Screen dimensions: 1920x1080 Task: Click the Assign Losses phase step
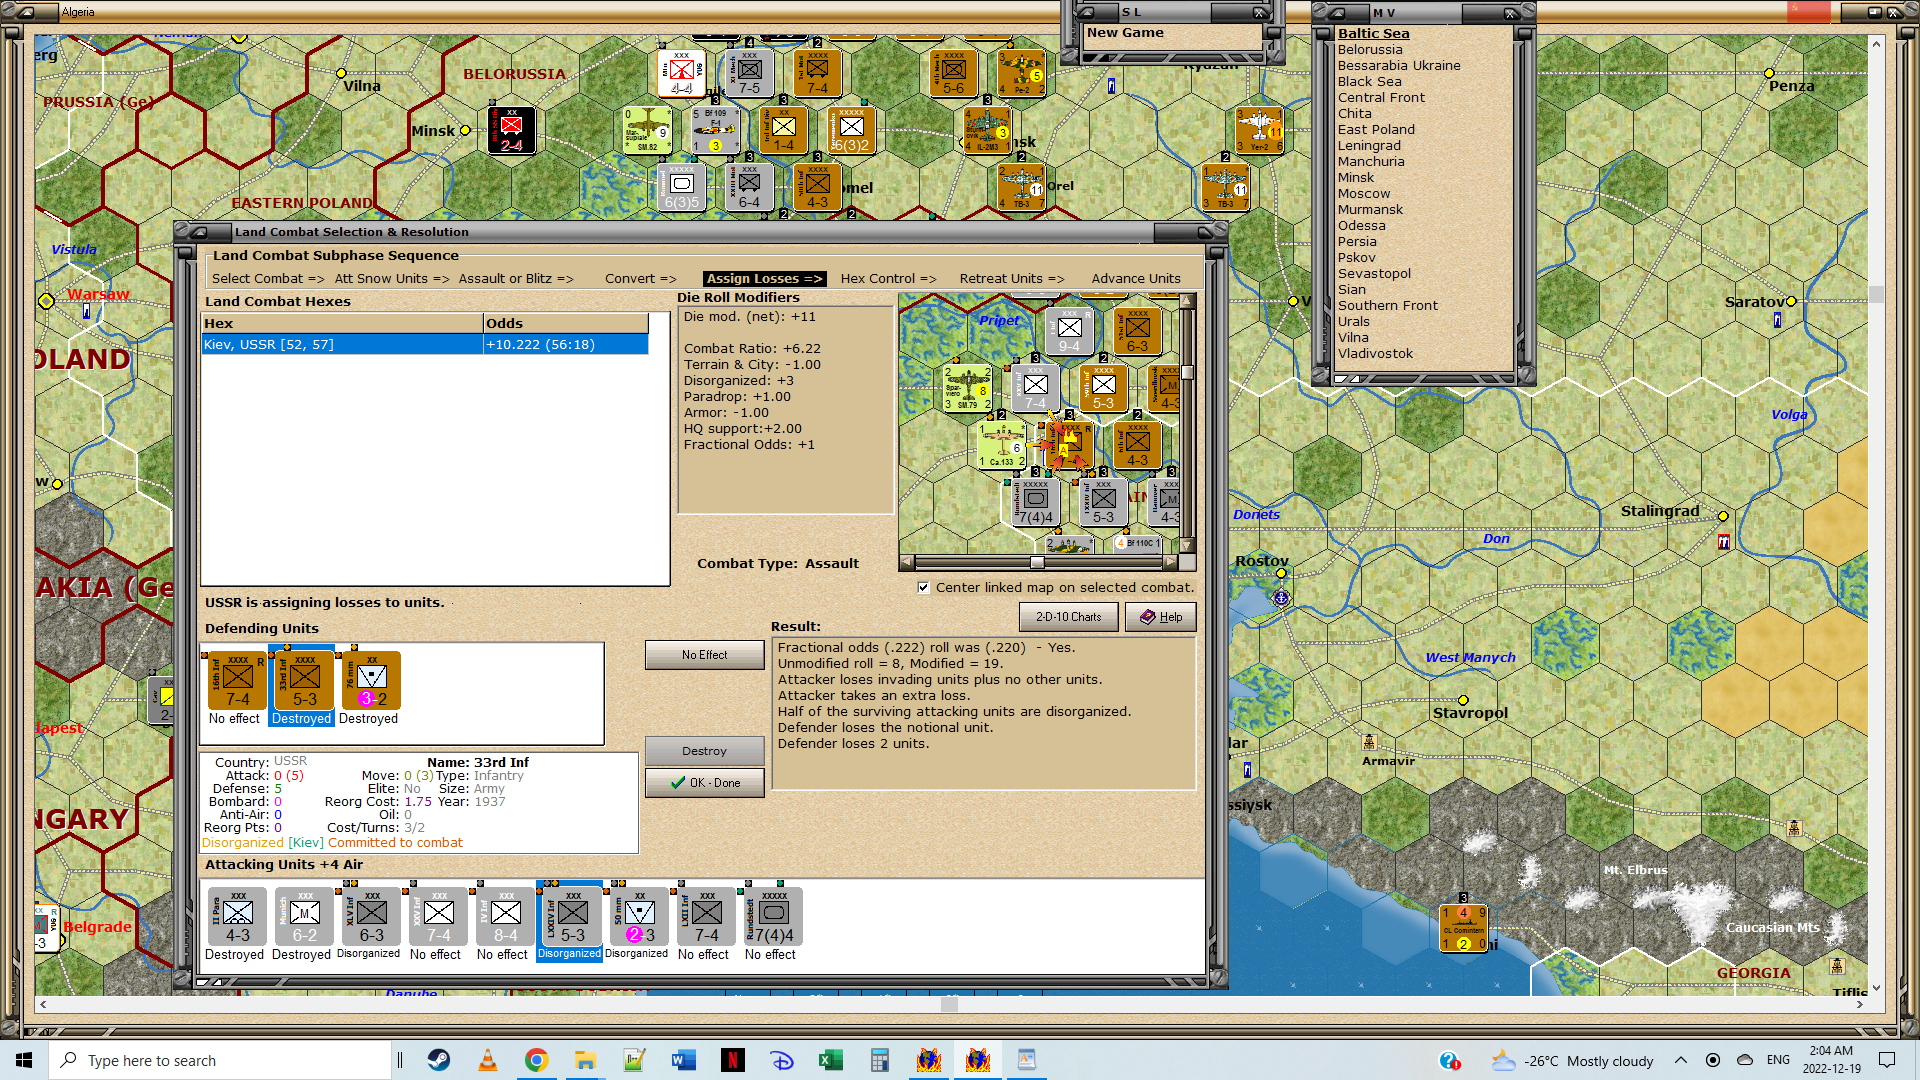[765, 279]
